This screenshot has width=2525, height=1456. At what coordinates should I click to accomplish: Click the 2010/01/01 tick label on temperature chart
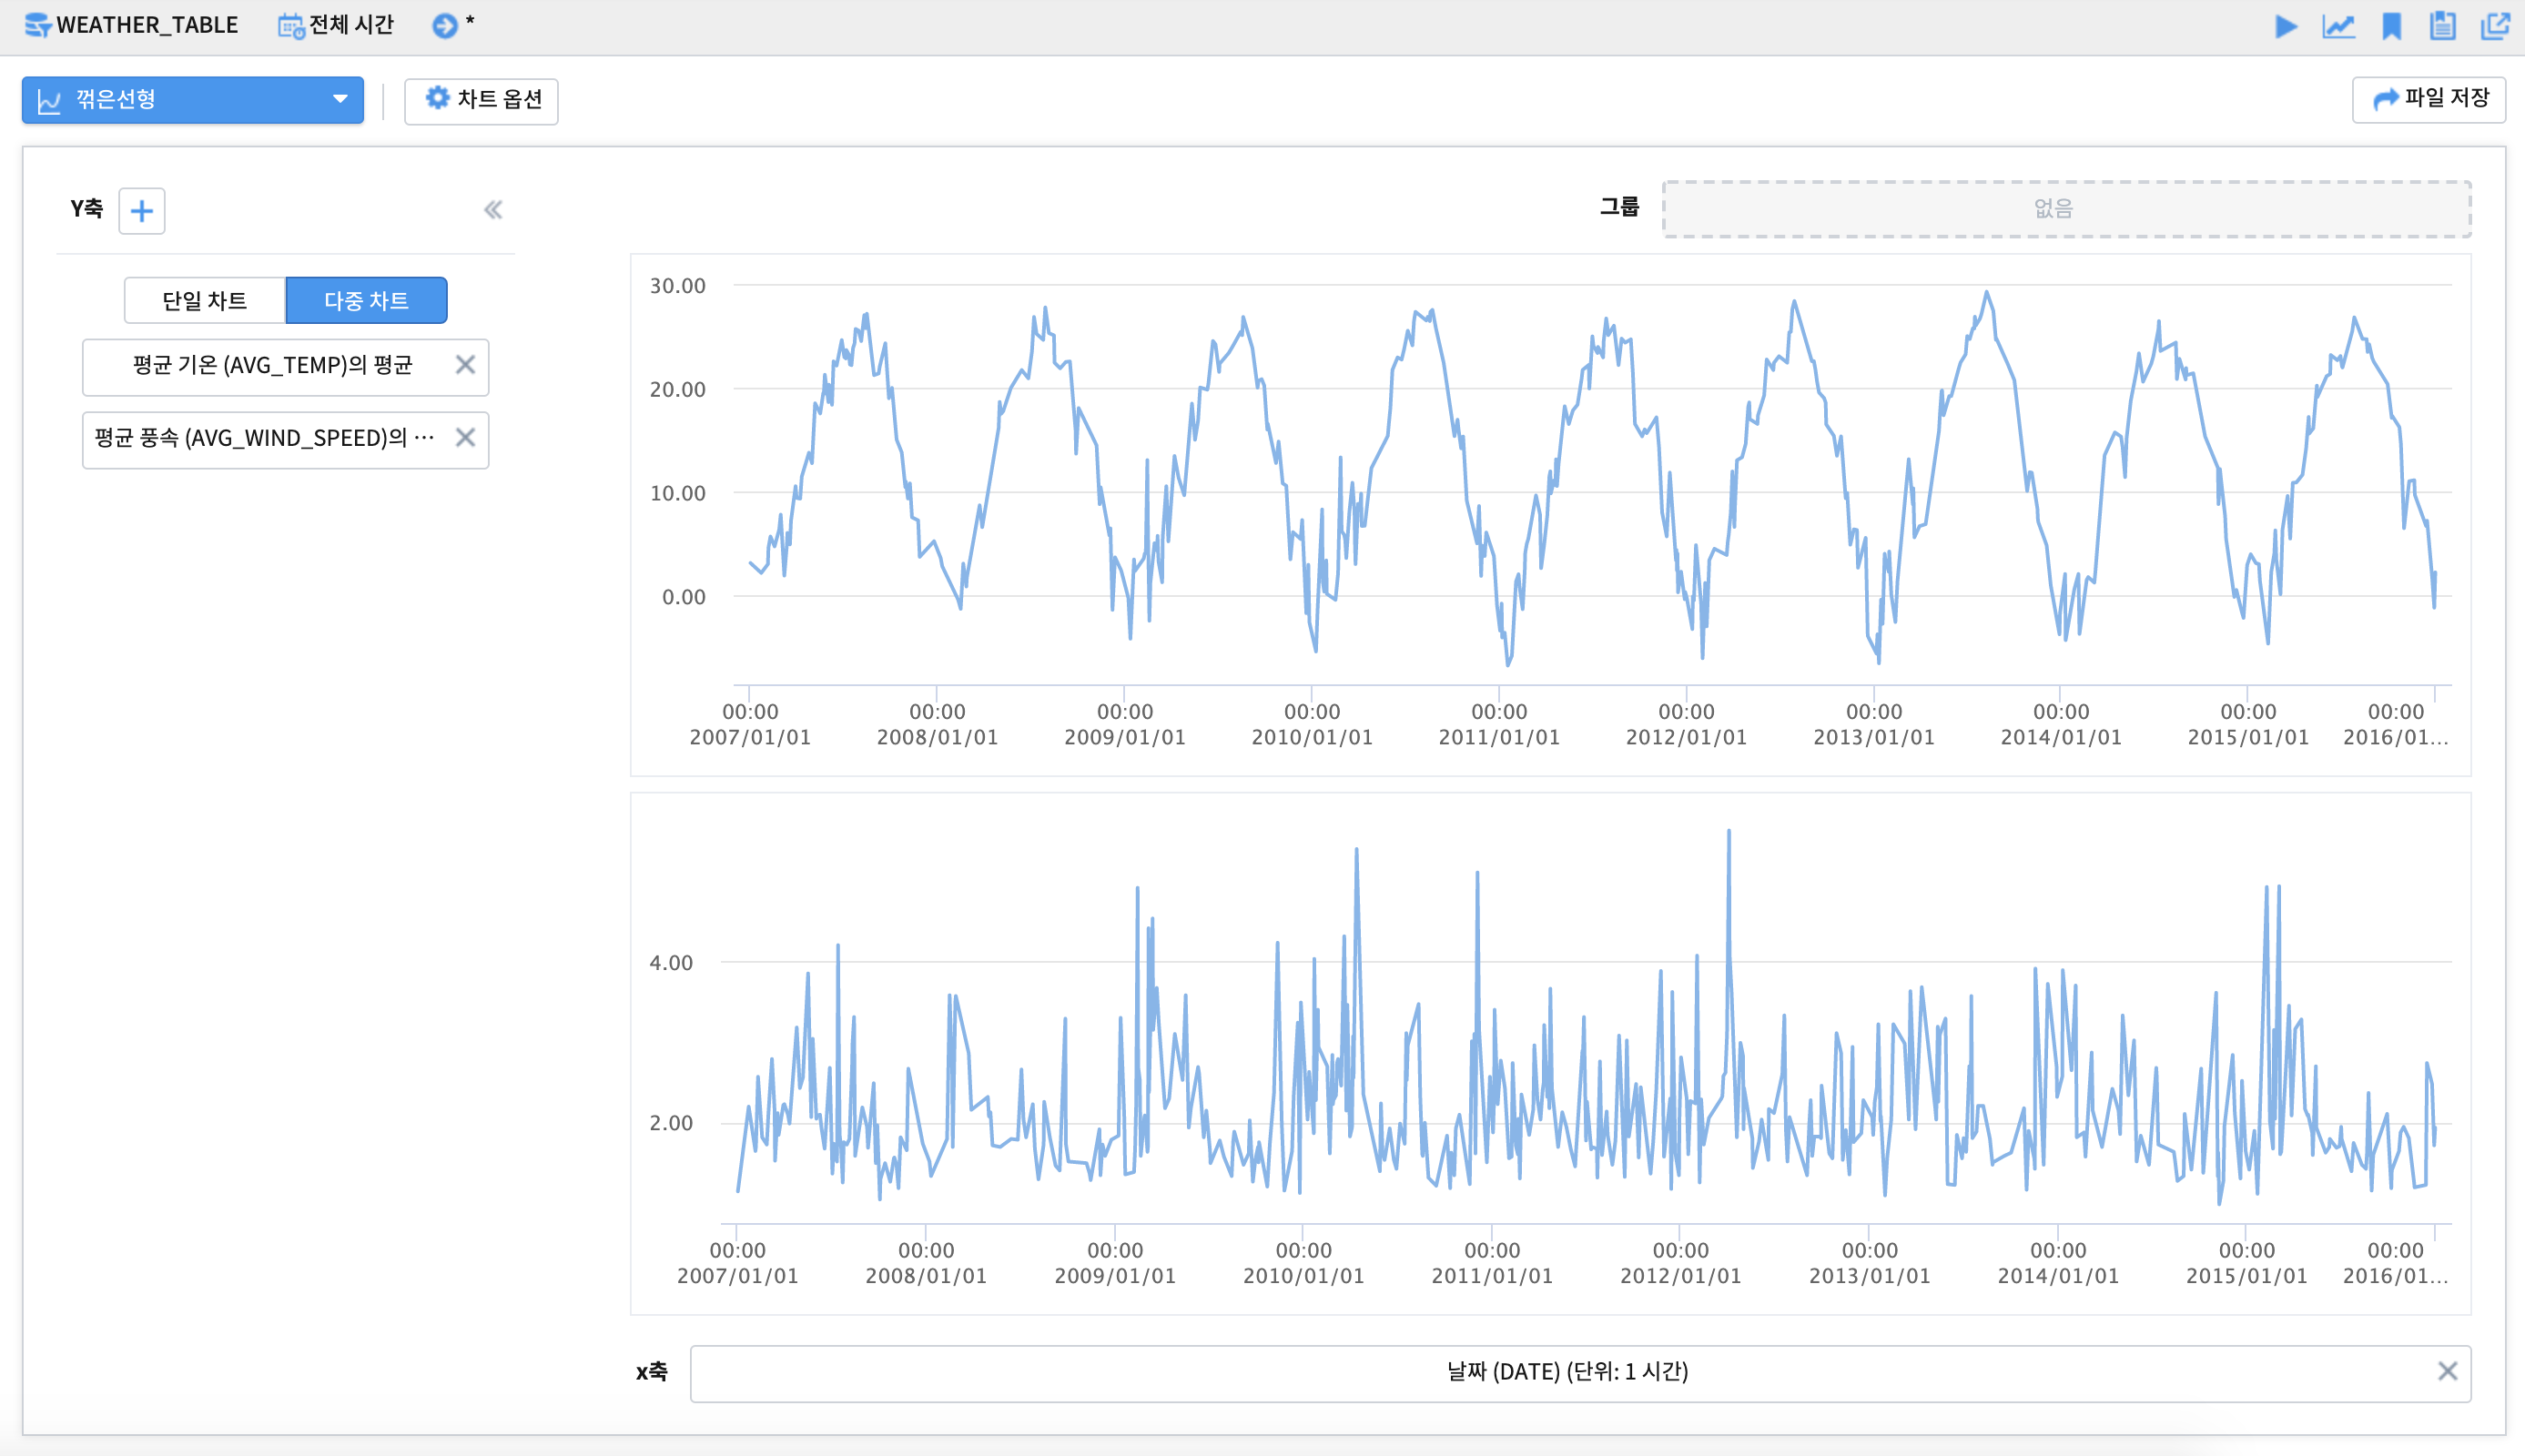(1312, 737)
